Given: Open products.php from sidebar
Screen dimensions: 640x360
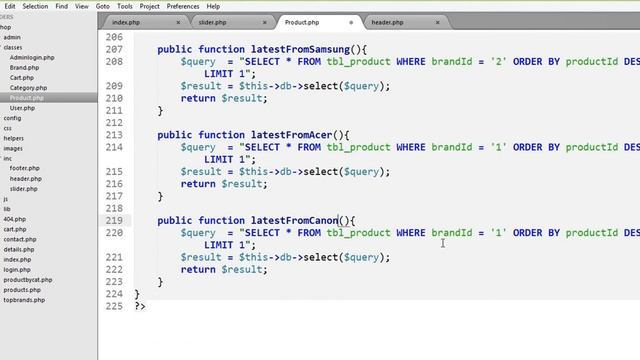Looking at the screenshot, I should tap(22, 290).
